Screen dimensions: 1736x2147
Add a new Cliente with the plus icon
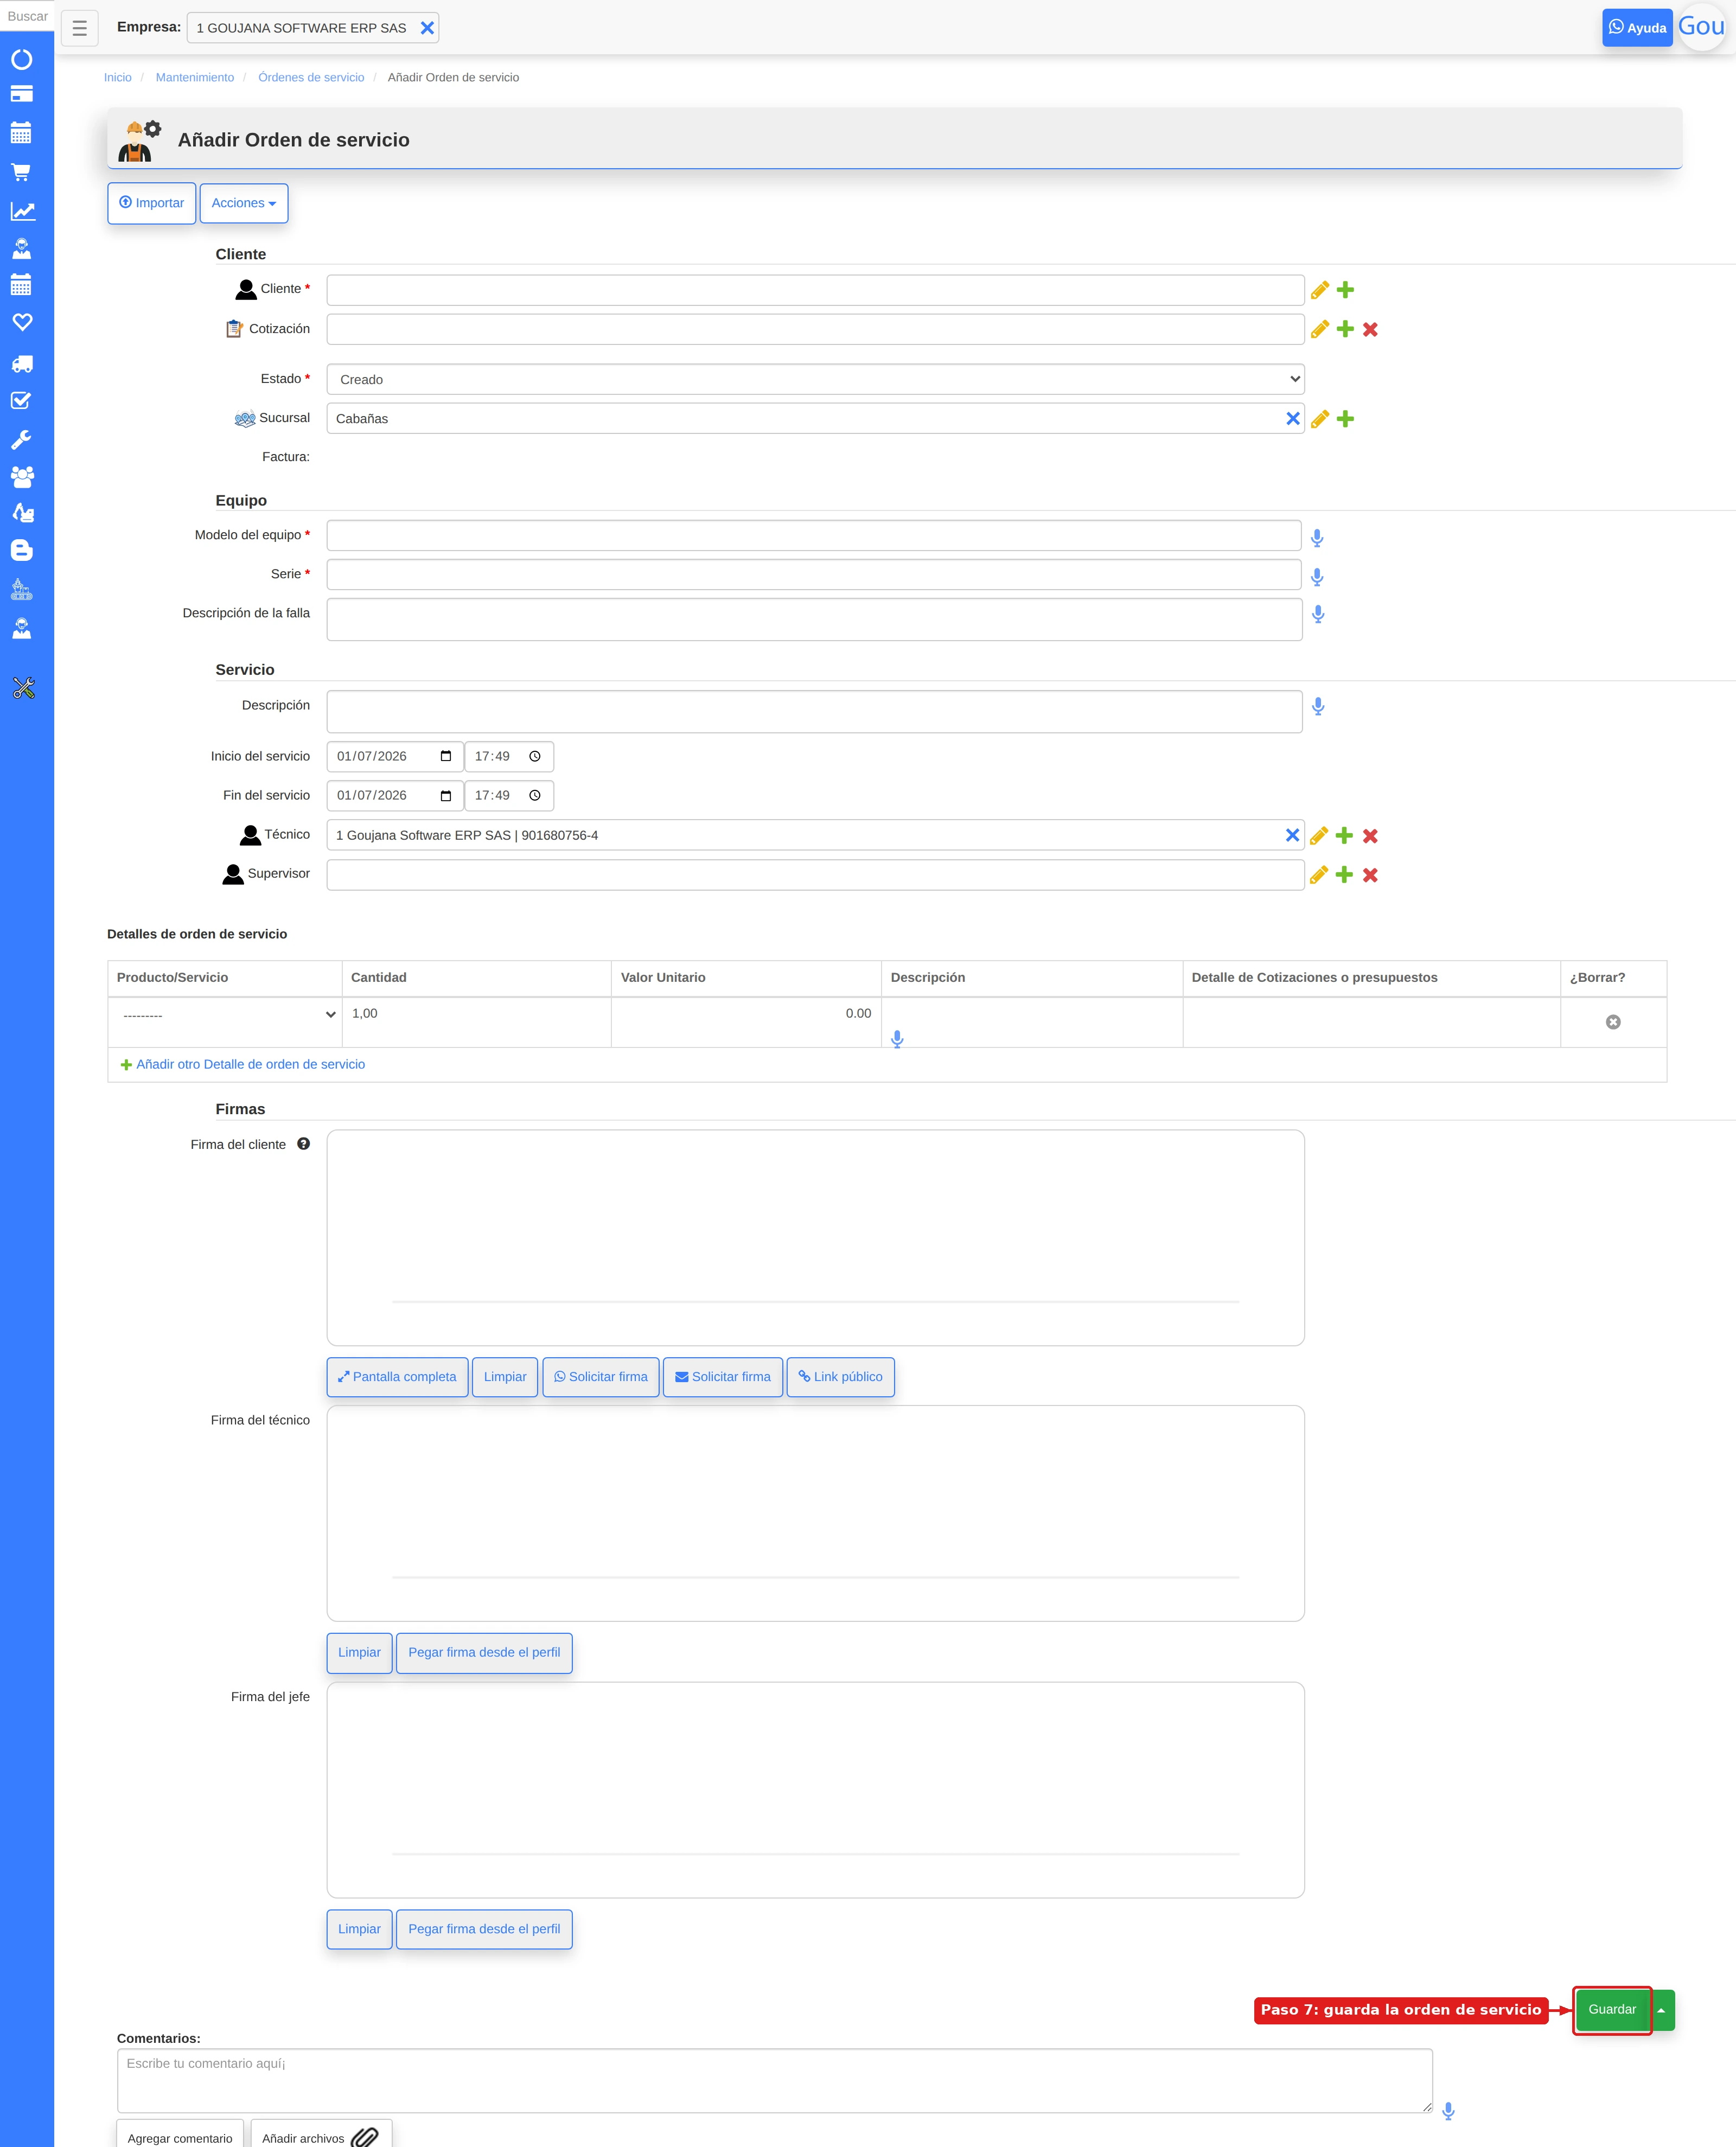click(x=1346, y=290)
